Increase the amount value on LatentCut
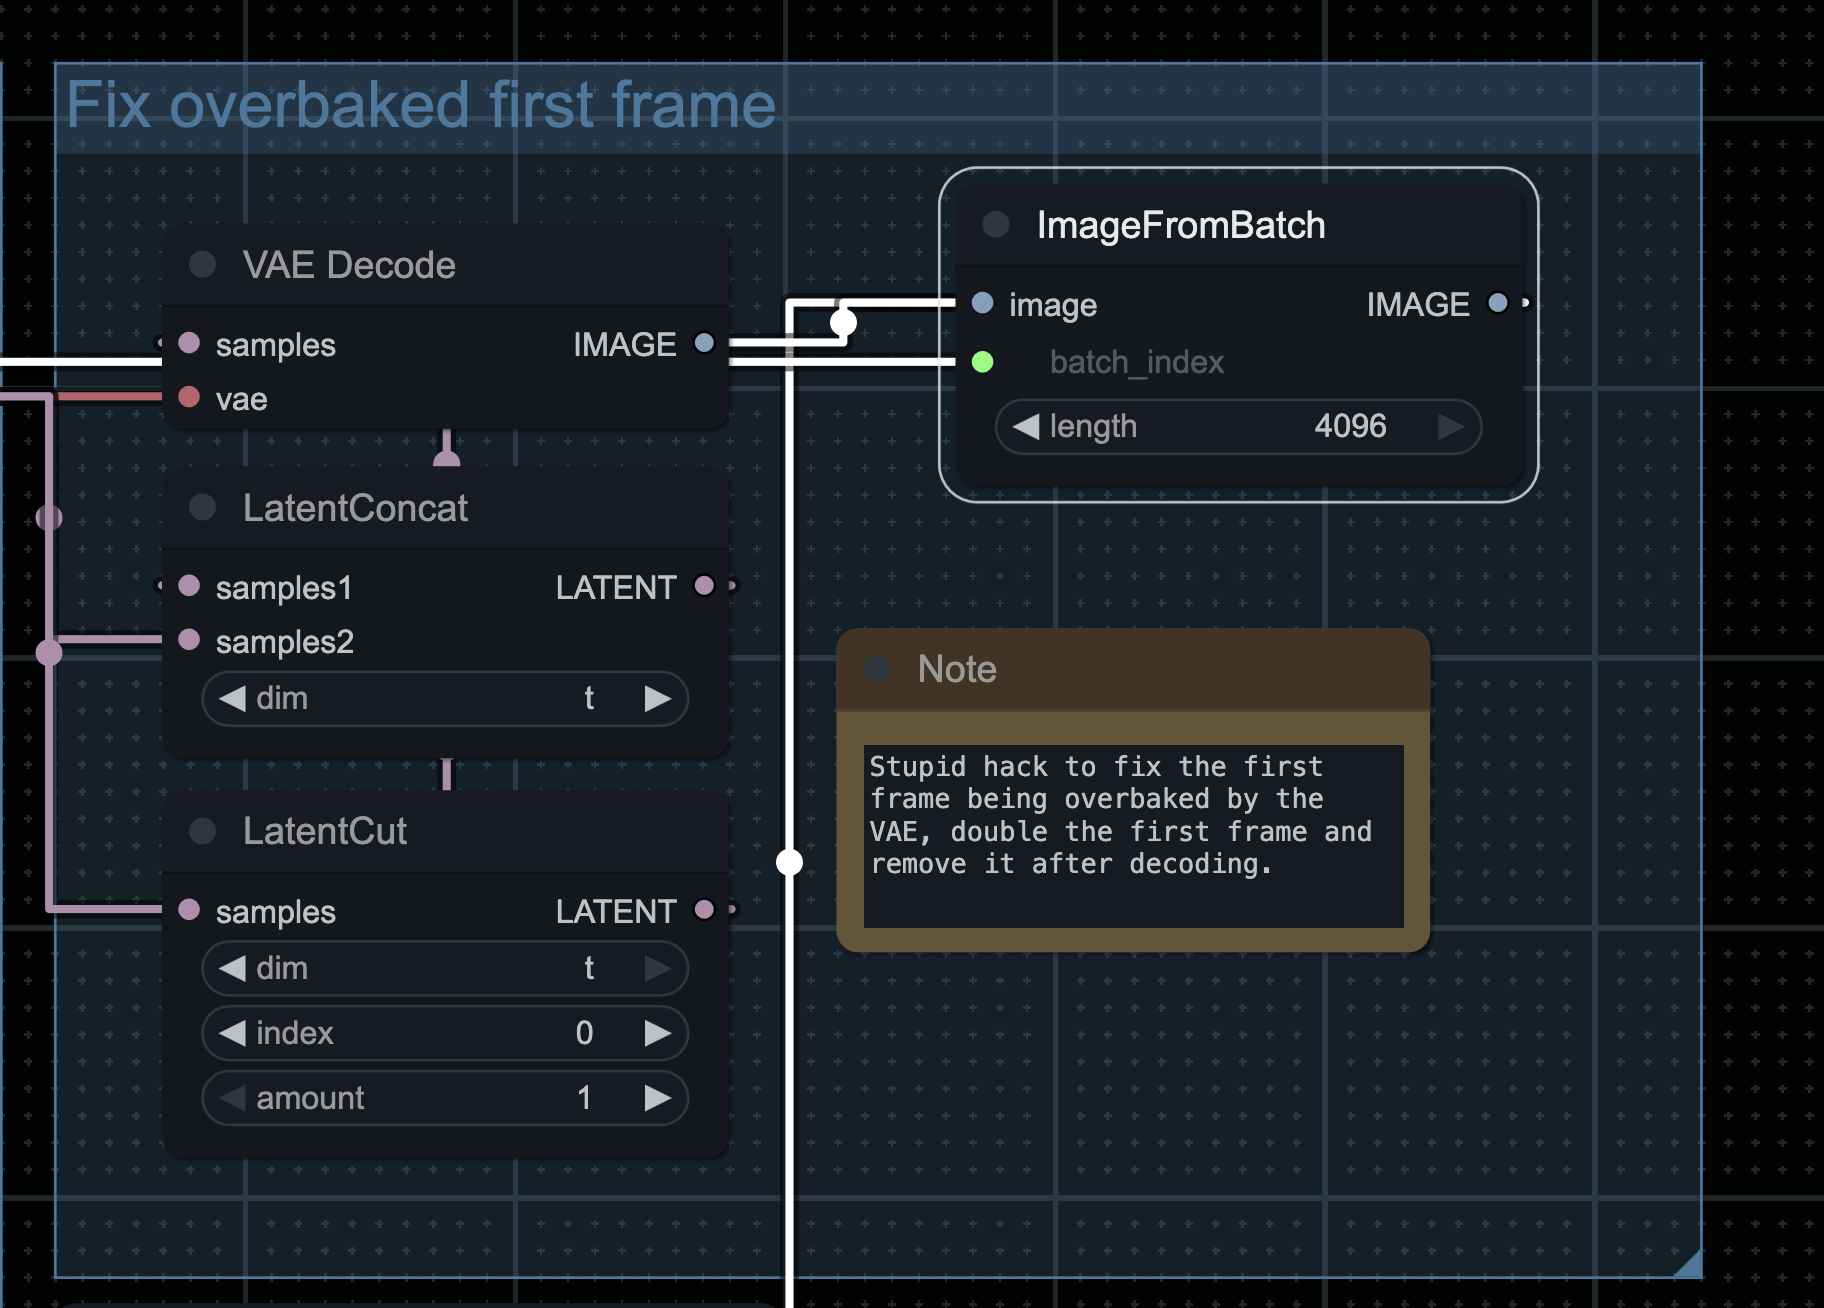 click(x=657, y=1098)
